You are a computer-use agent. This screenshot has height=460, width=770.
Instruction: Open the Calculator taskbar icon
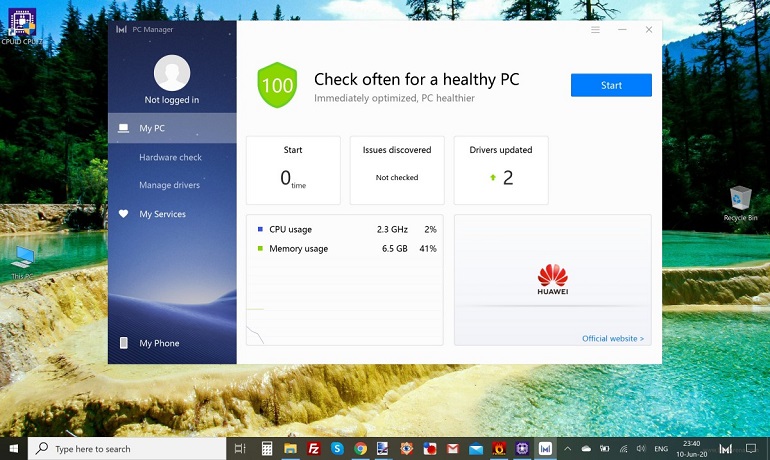[x=267, y=449]
